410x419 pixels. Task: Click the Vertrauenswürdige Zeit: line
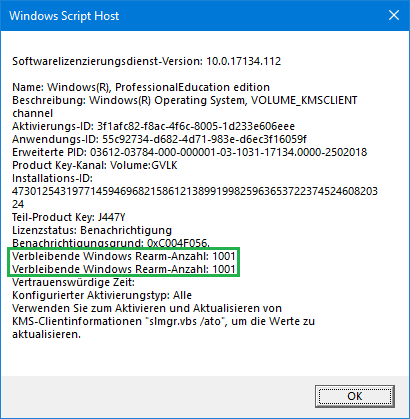click(73, 282)
